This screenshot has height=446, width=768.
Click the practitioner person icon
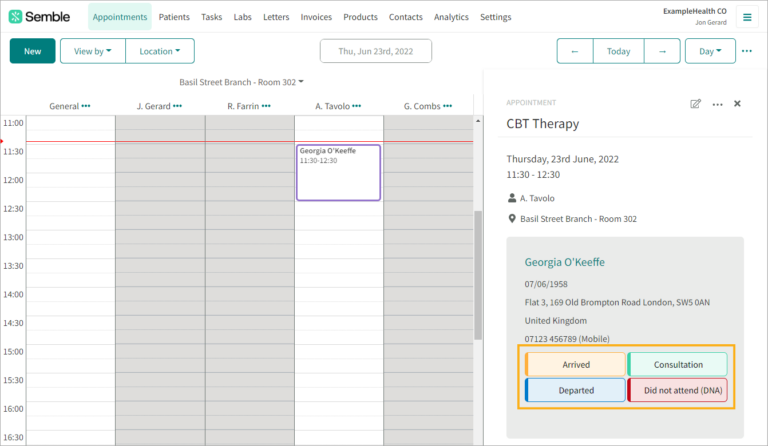pyautogui.click(x=512, y=198)
